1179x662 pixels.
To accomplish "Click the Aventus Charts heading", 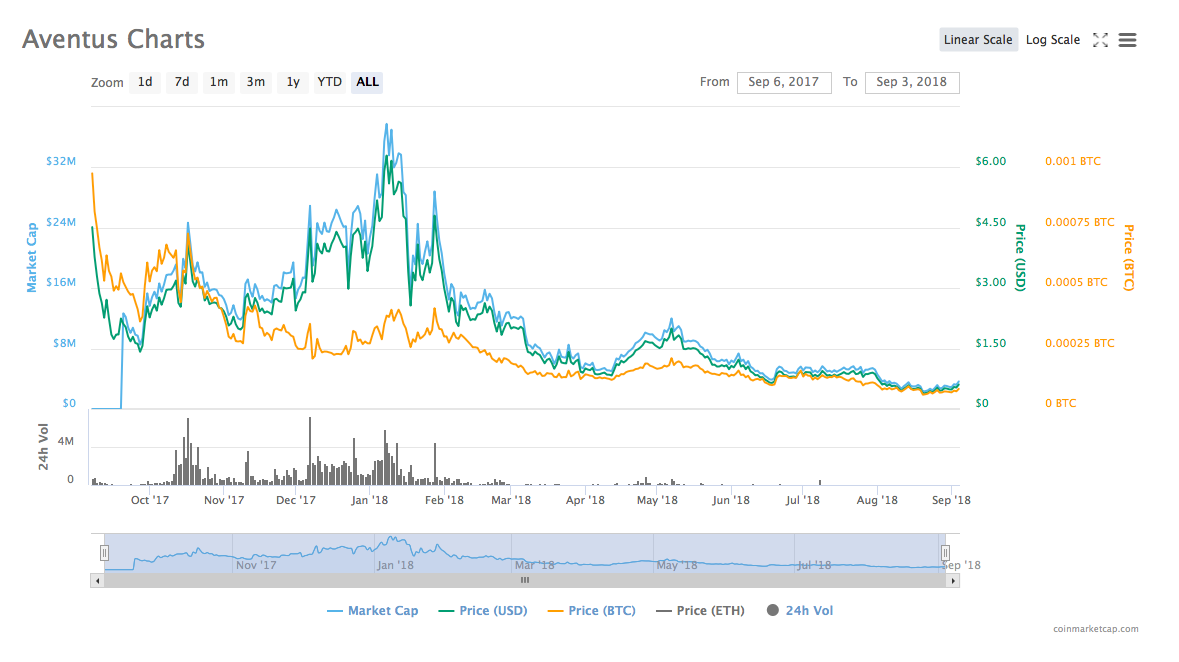I will (114, 39).
